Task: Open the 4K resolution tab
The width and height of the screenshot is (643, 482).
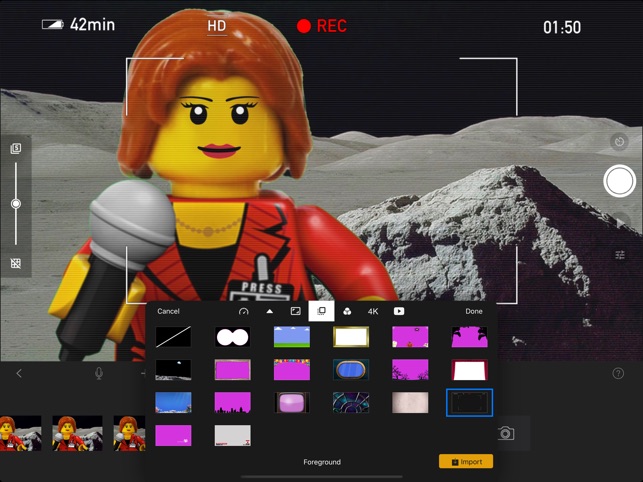Action: click(x=373, y=311)
